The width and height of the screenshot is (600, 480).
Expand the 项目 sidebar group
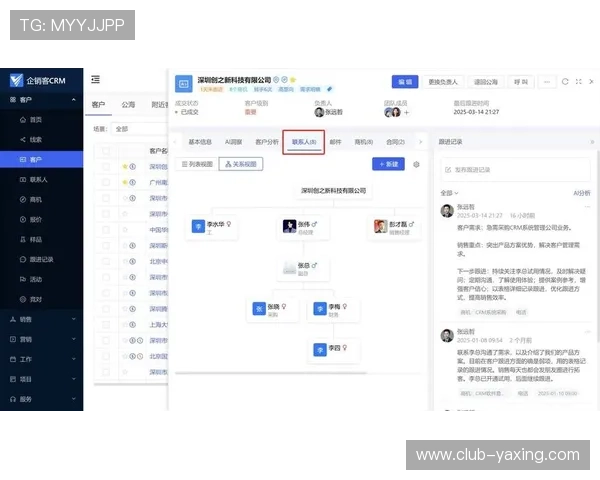coord(73,379)
